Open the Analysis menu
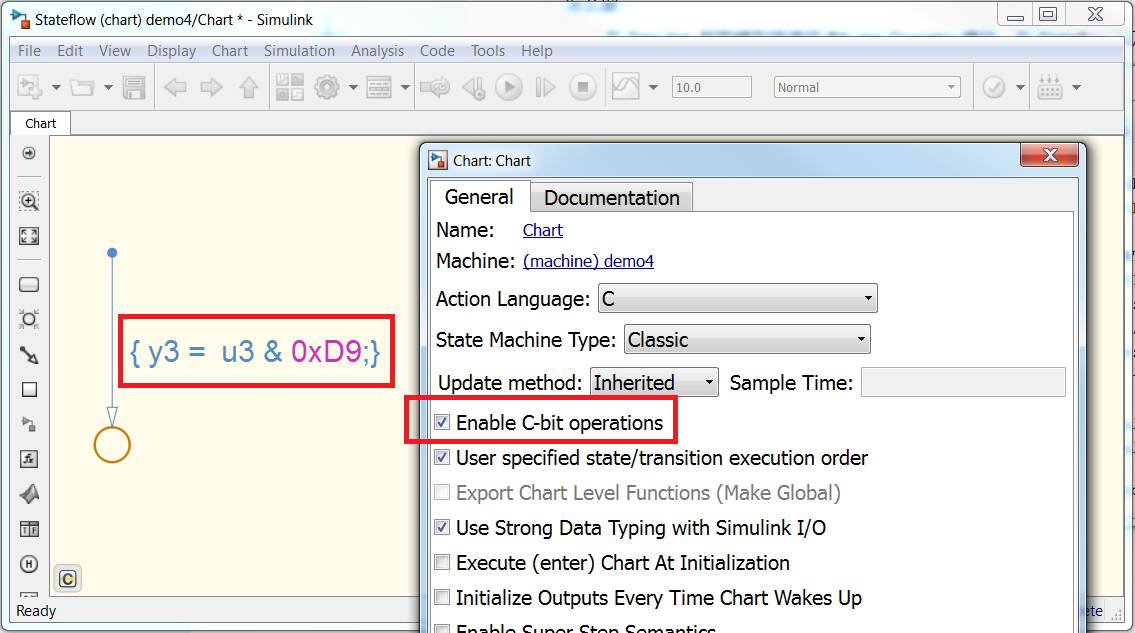 point(377,51)
